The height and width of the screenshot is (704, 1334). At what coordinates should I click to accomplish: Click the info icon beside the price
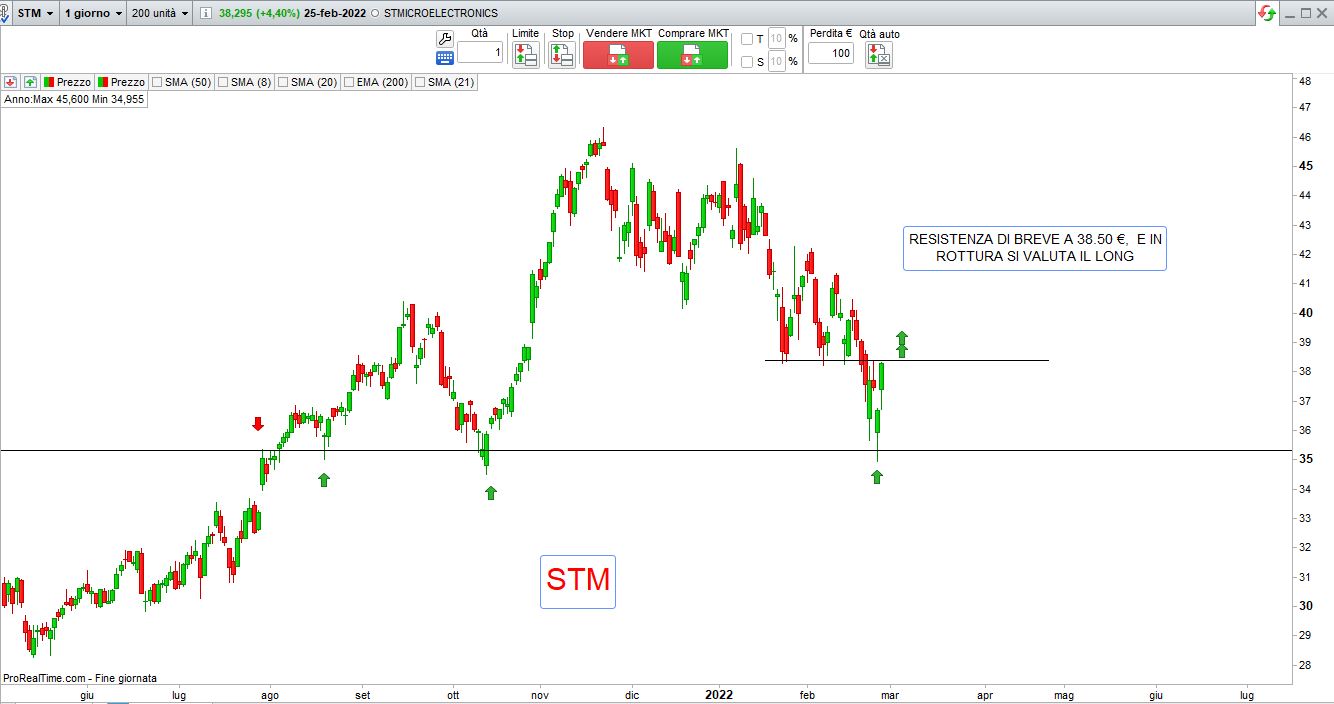[x=205, y=14]
